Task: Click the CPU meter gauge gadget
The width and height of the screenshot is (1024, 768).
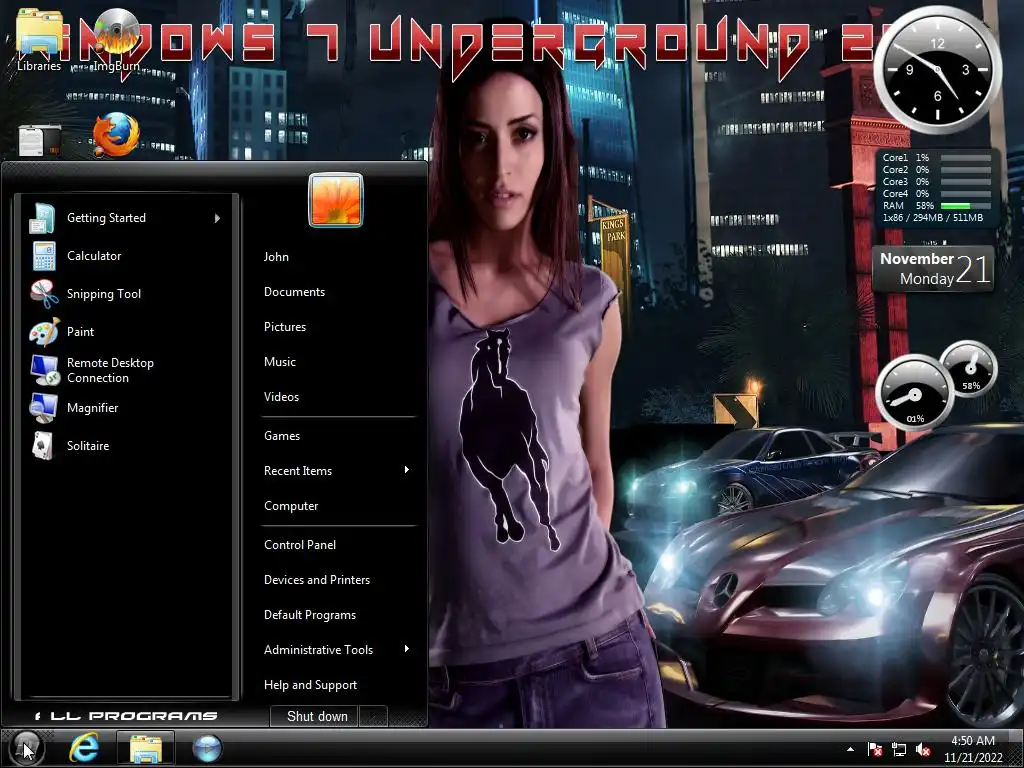Action: 914,393
